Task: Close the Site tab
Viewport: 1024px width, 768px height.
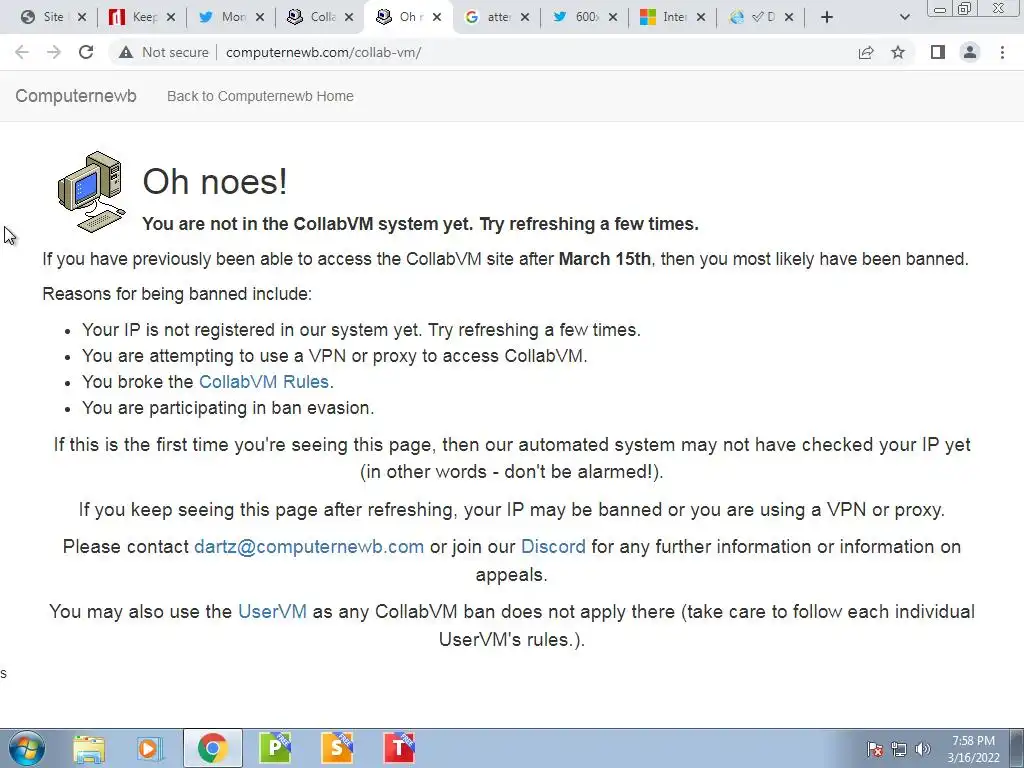Action: [x=82, y=17]
